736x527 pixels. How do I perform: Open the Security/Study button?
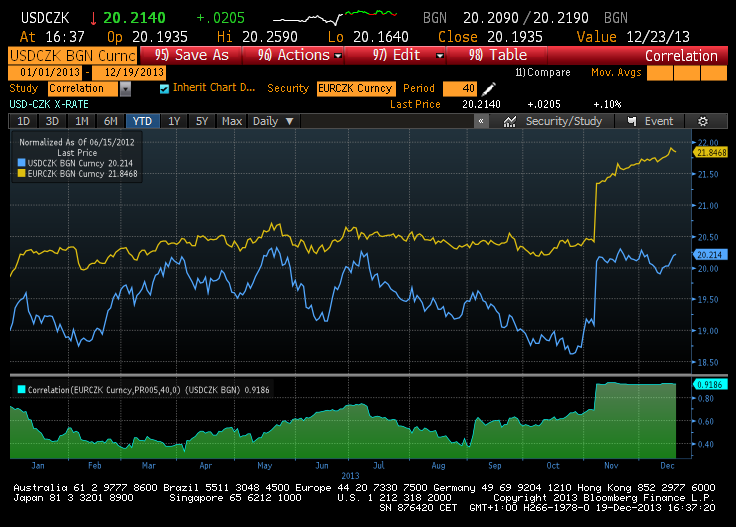[552, 122]
